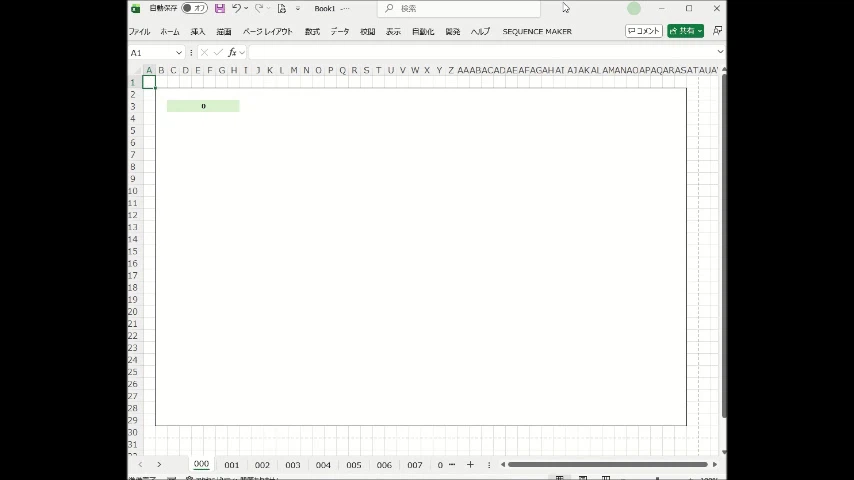Show previous sheet tabs with left arrow
854x480 pixels.
(x=141, y=465)
